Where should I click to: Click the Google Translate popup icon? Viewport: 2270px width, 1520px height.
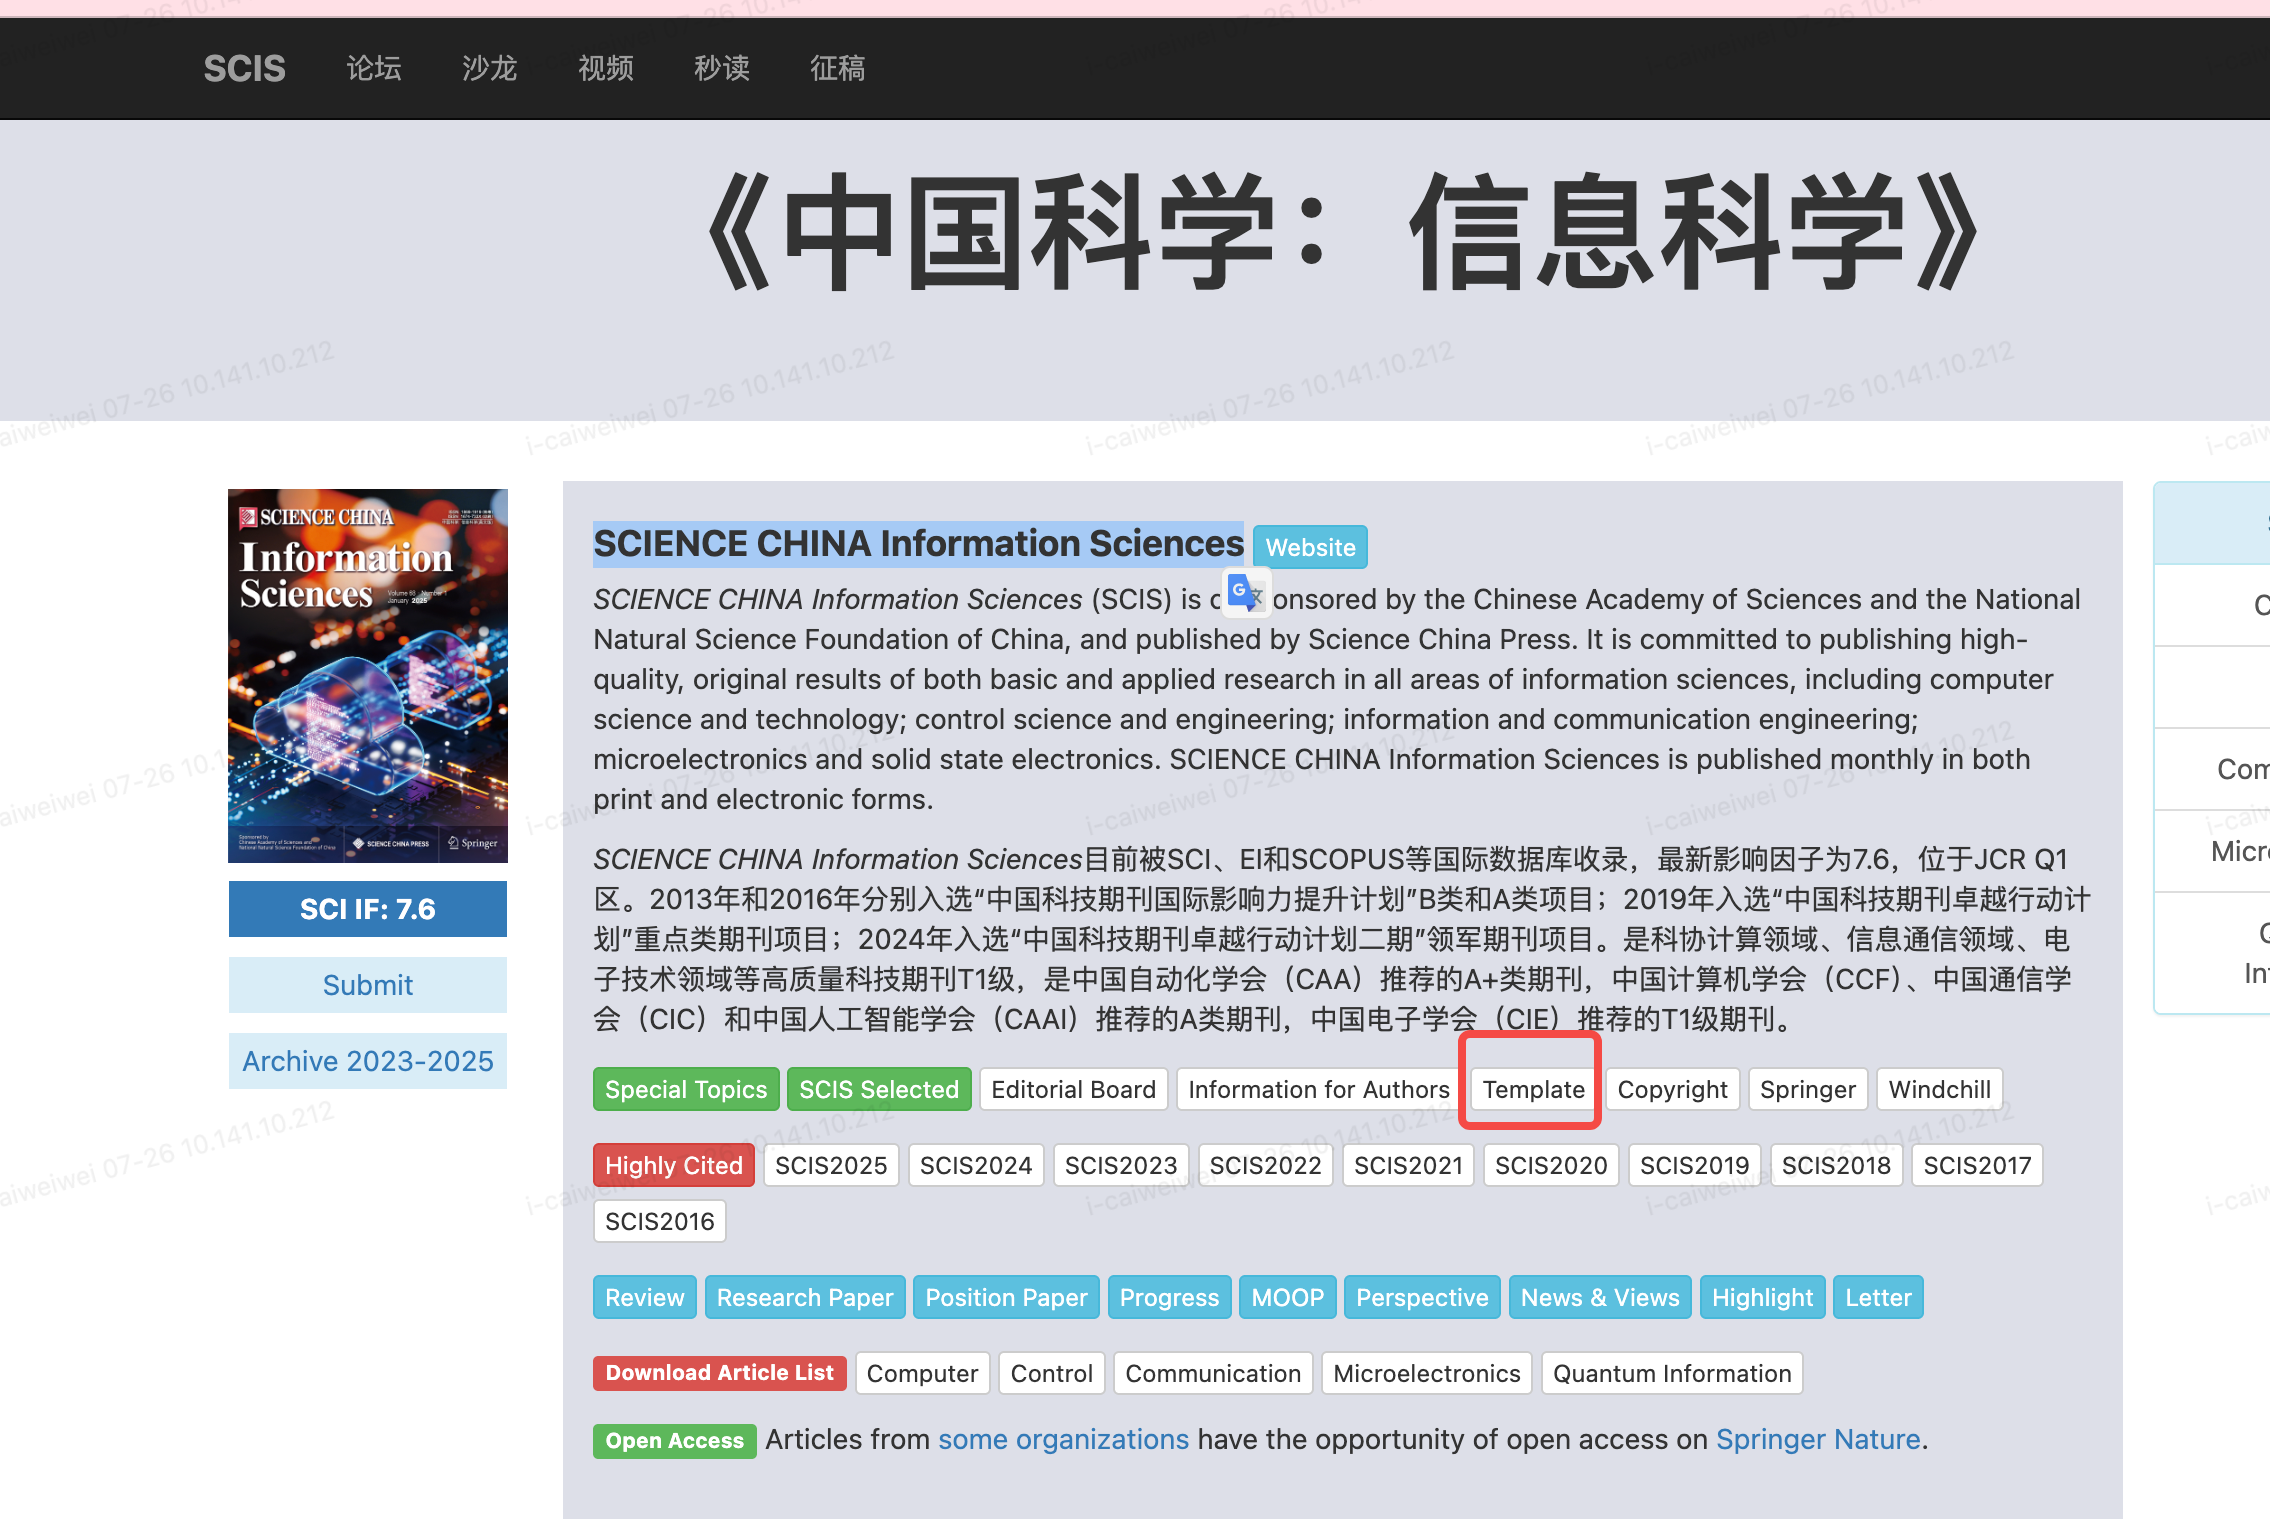1246,593
